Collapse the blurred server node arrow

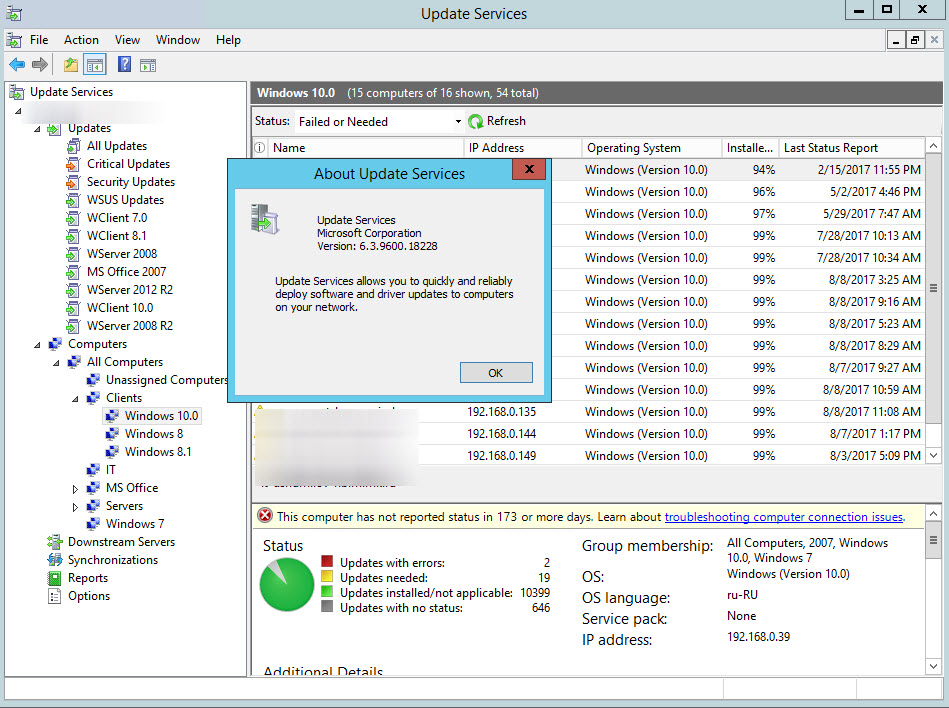tap(19, 111)
